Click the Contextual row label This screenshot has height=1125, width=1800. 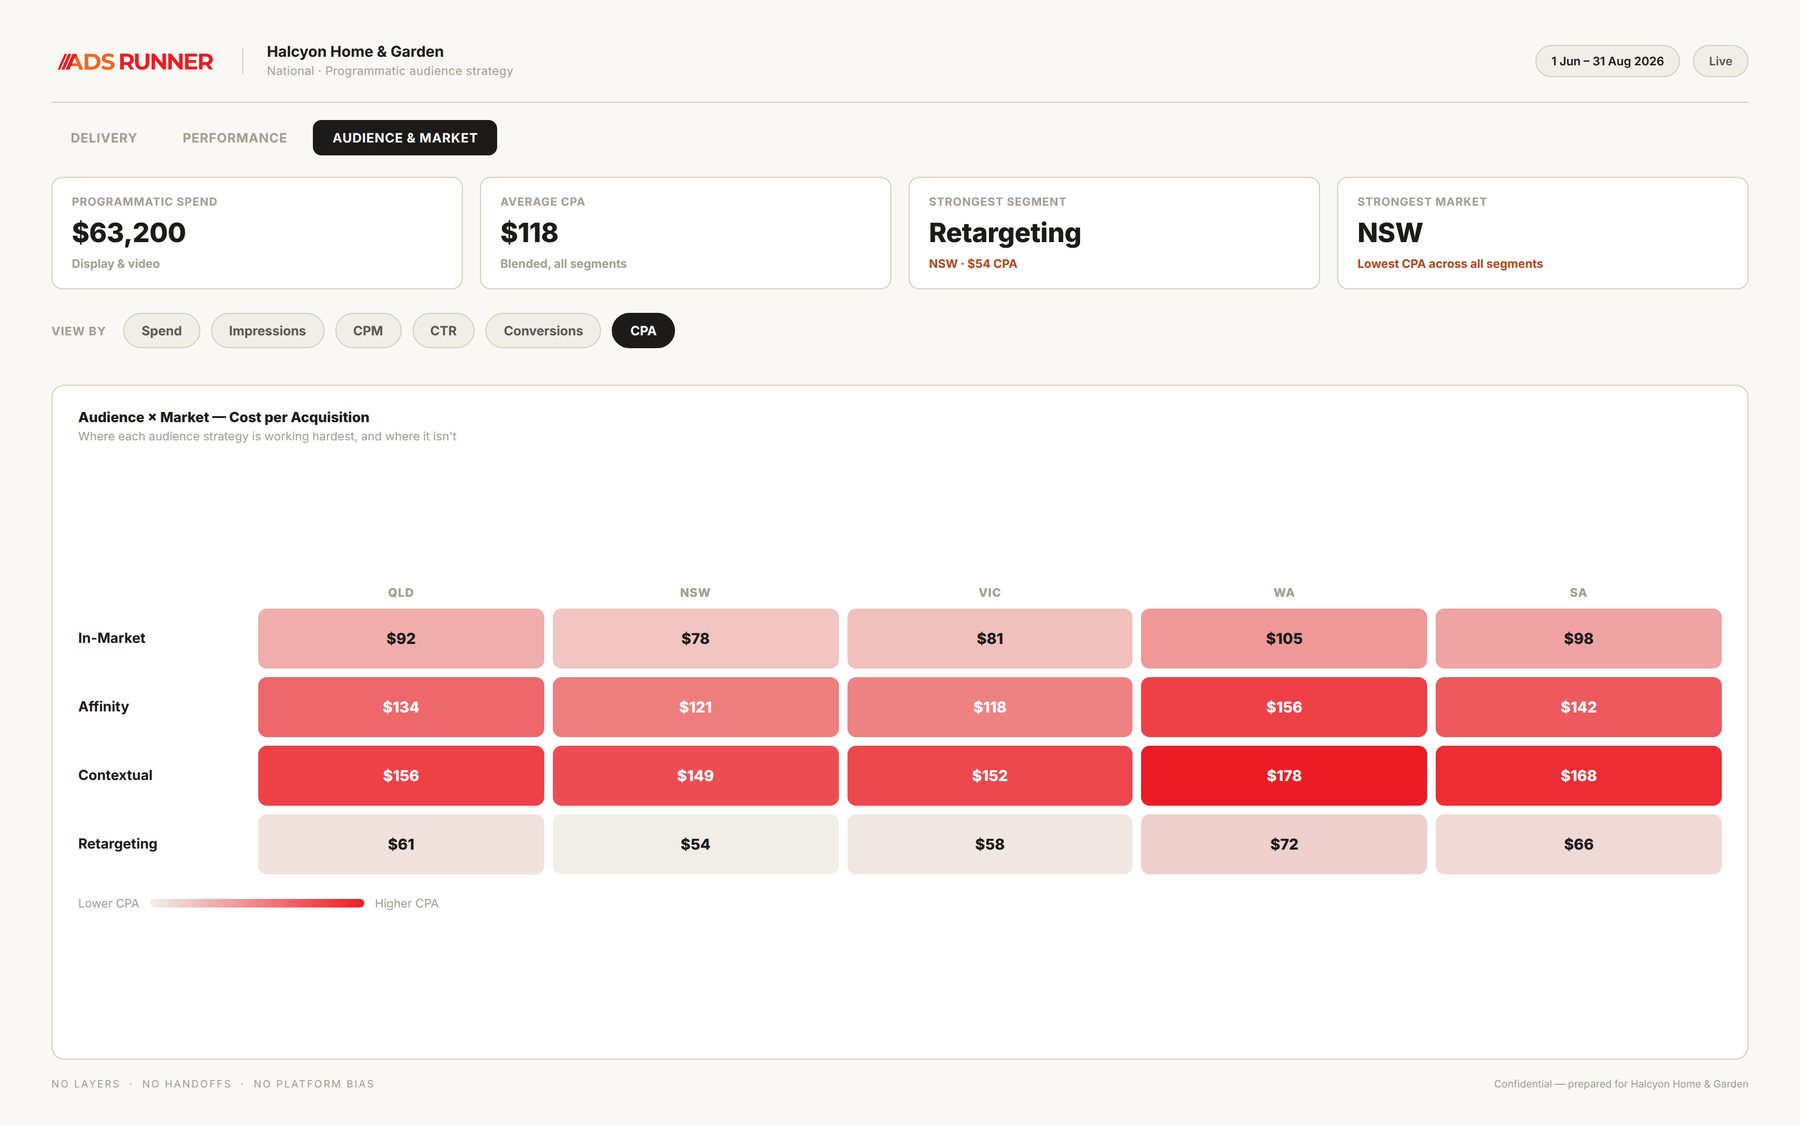pos(115,775)
